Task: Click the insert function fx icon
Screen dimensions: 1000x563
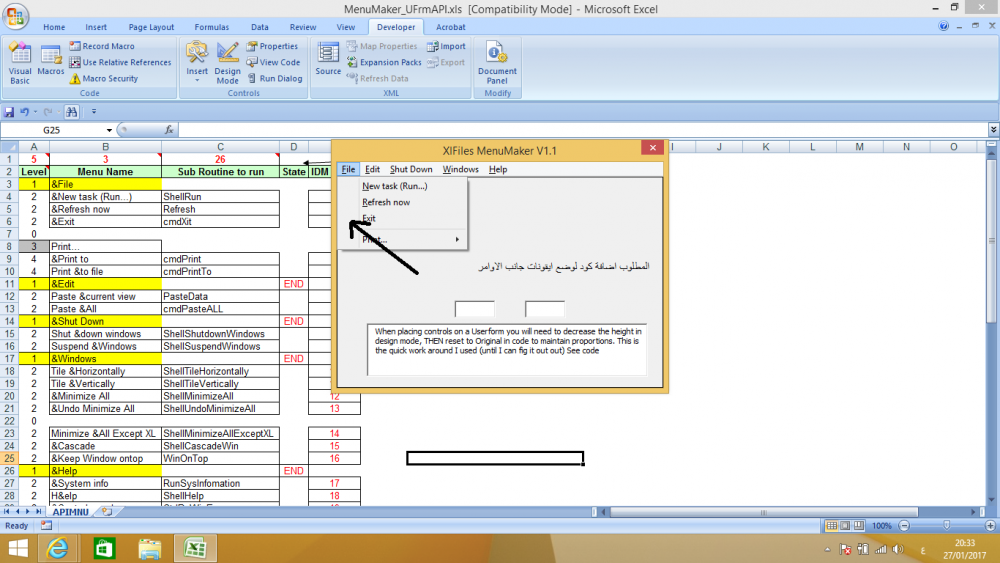Action: click(169, 130)
